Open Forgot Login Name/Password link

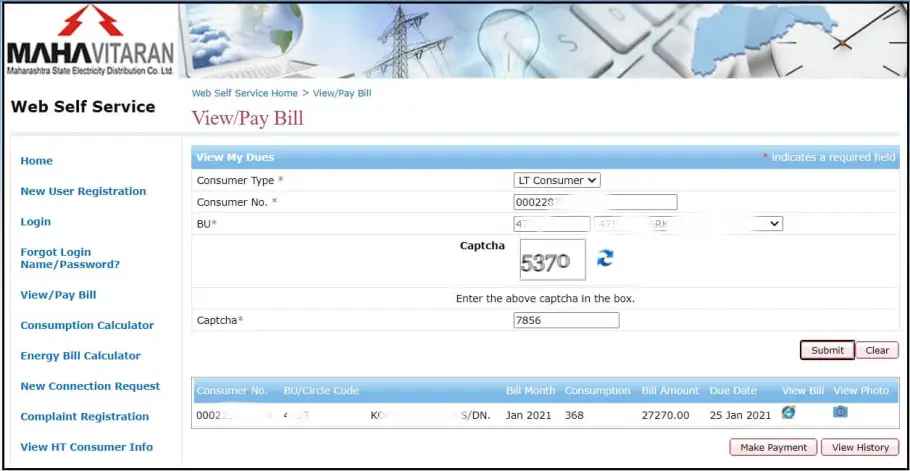70,258
